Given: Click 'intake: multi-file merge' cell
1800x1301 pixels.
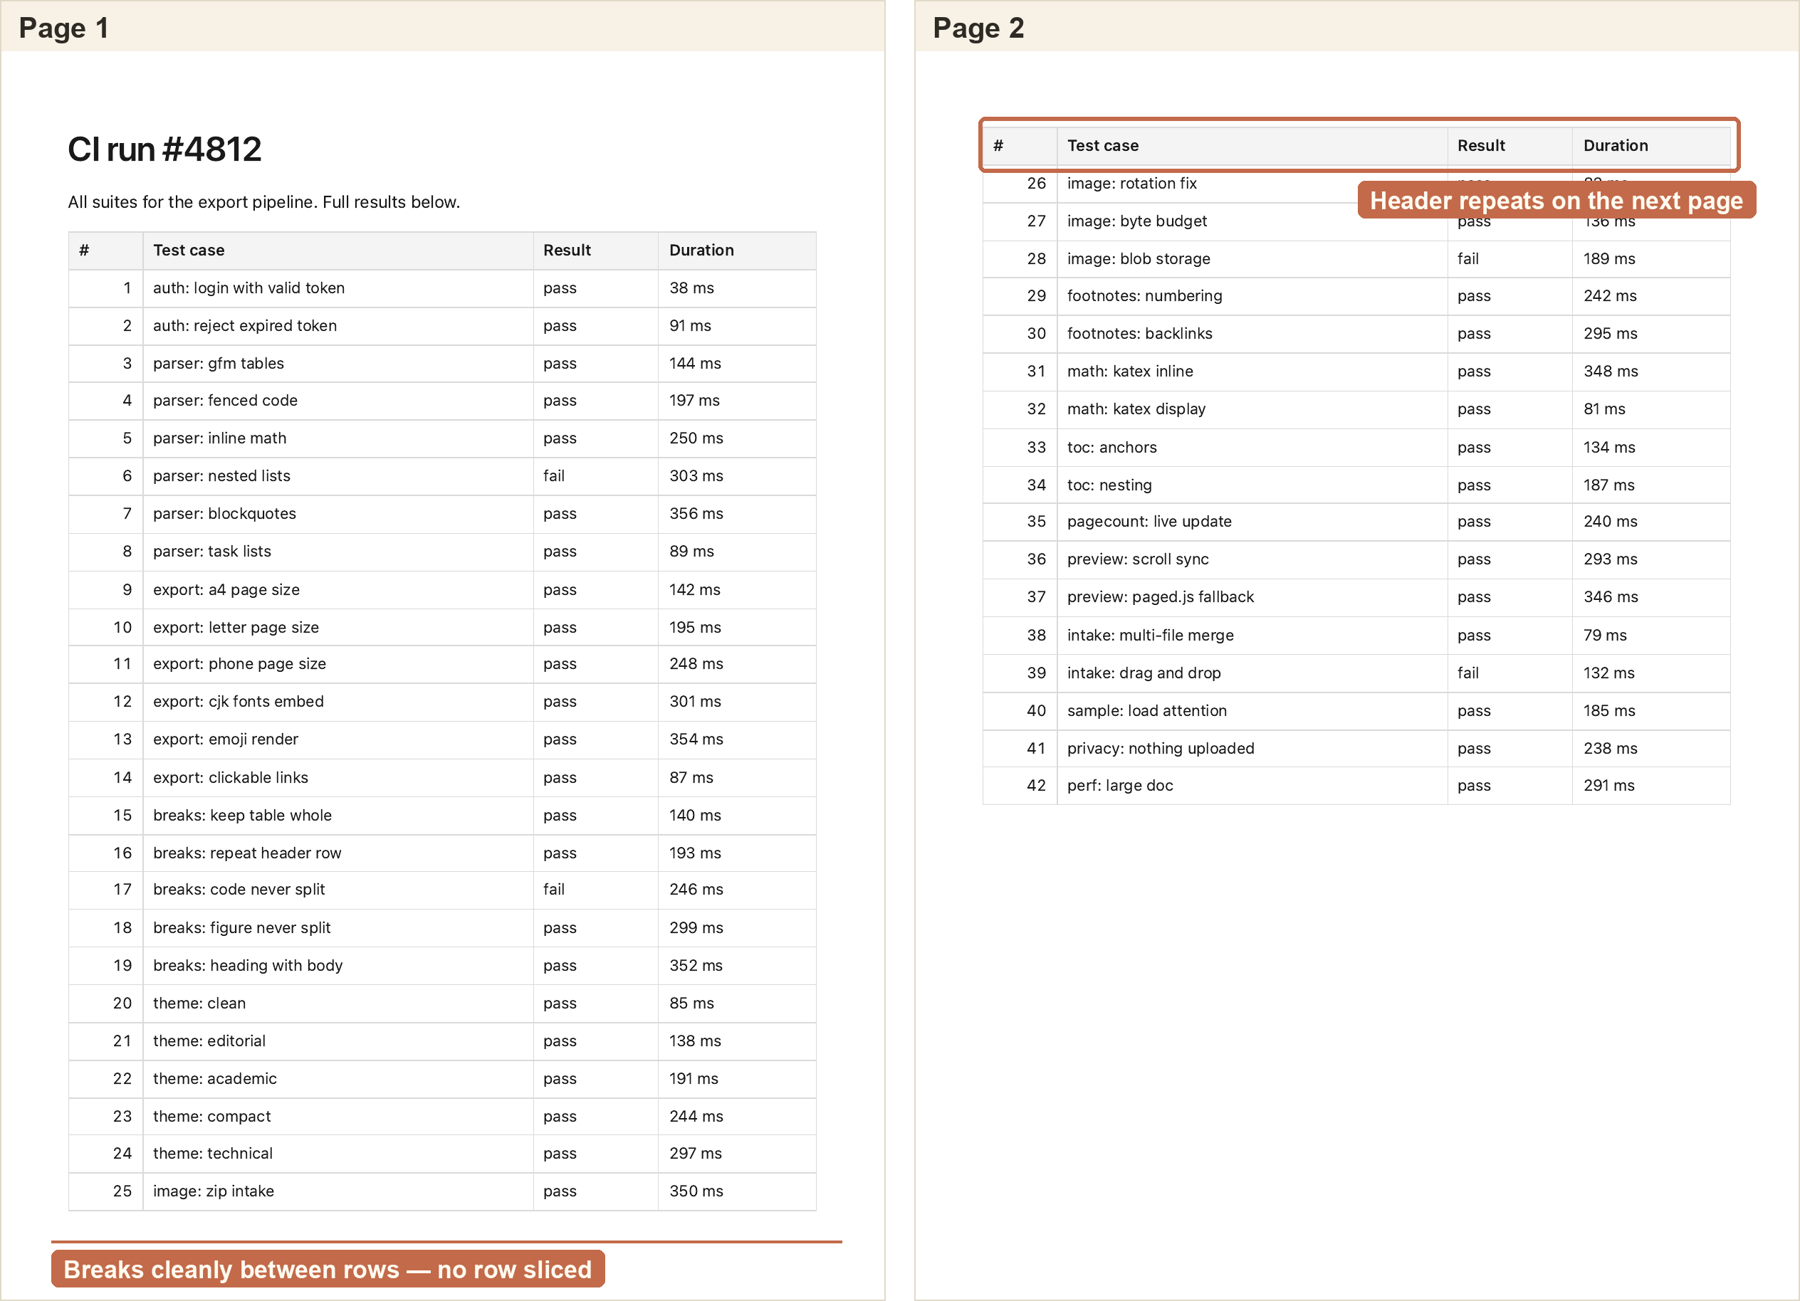Looking at the screenshot, I should click(x=1252, y=635).
